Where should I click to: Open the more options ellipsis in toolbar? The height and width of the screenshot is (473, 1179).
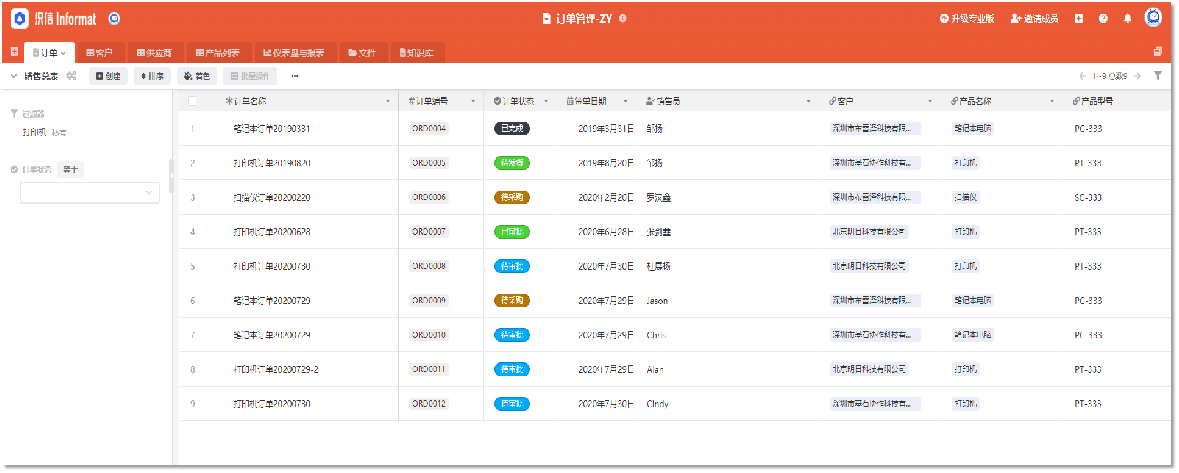[295, 76]
